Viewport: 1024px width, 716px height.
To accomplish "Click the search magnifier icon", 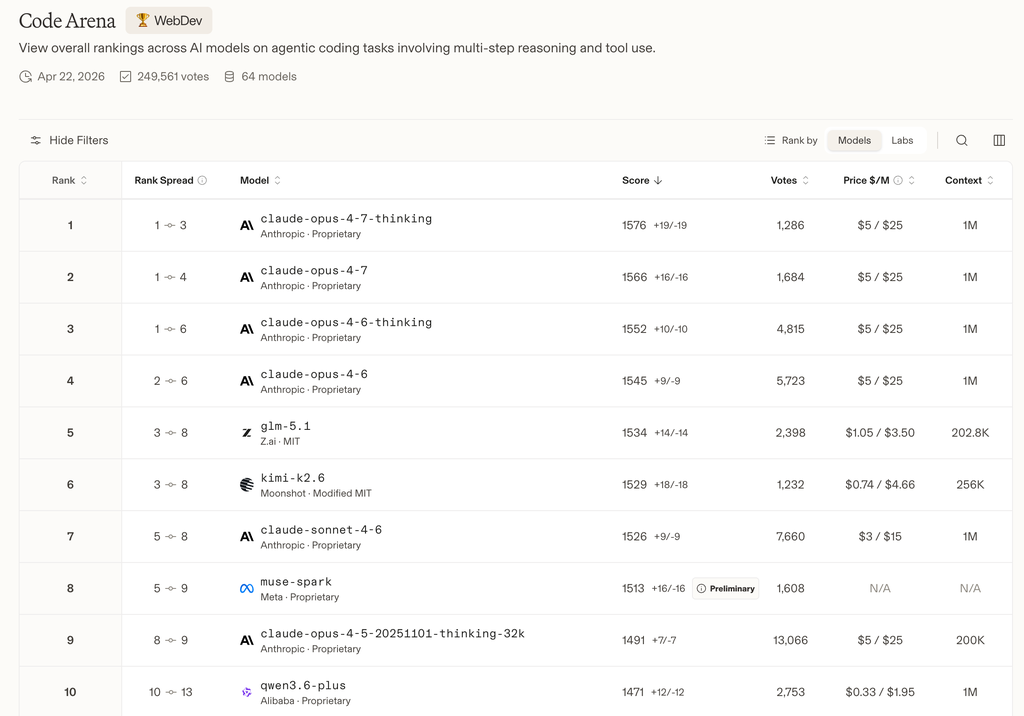I will click(961, 141).
